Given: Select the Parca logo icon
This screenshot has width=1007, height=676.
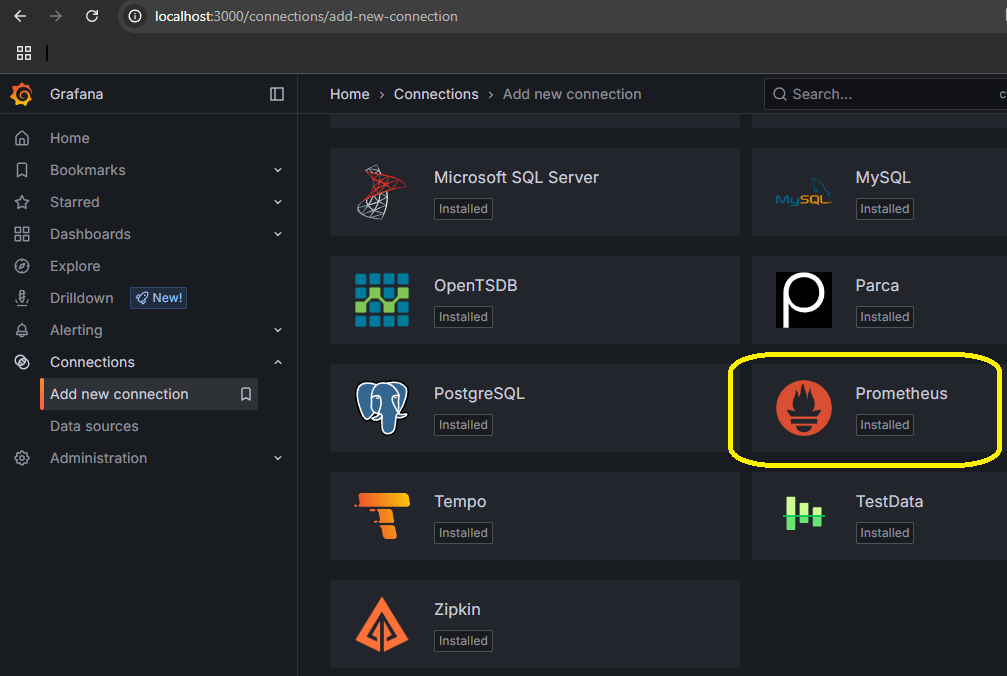Looking at the screenshot, I should coord(803,300).
